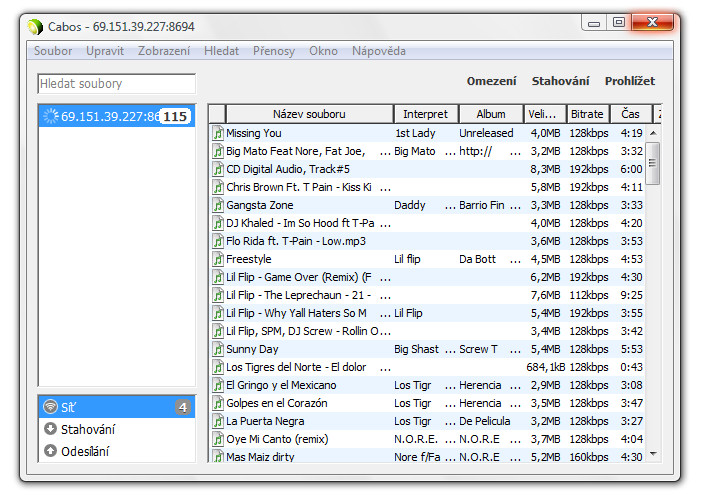703x497 pixels.
Task: Open the Hledat menu
Action: [221, 51]
